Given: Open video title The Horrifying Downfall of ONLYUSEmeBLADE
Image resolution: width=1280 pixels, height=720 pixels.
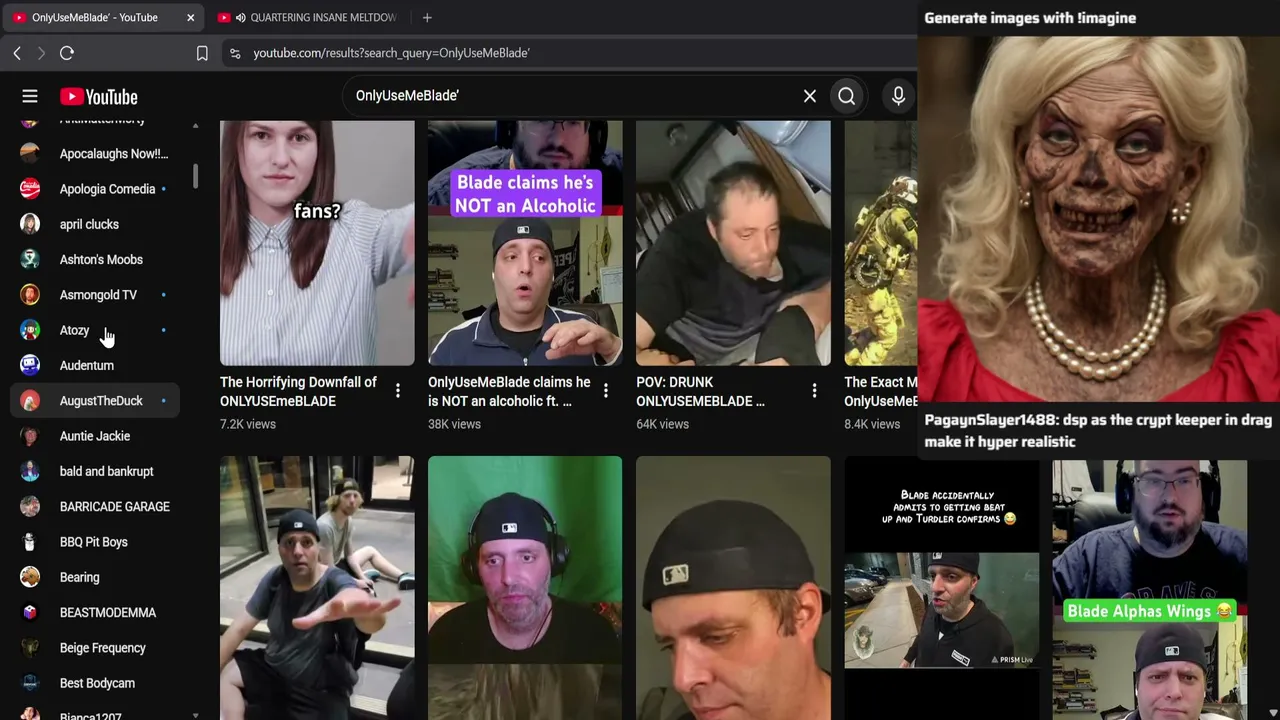Looking at the screenshot, I should (x=298, y=391).
